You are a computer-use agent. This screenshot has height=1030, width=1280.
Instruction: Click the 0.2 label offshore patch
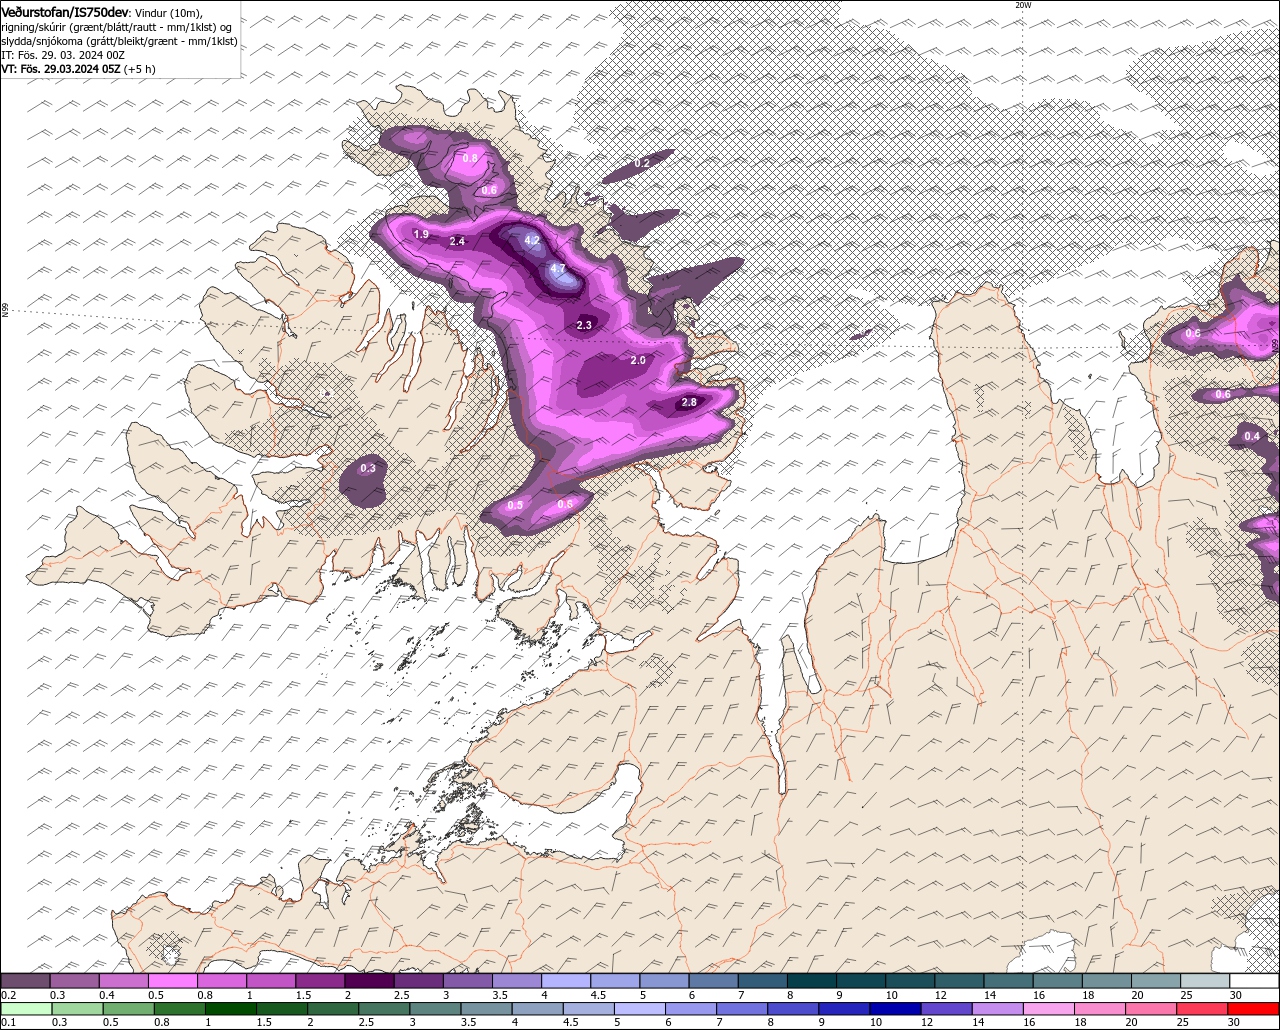click(x=642, y=163)
